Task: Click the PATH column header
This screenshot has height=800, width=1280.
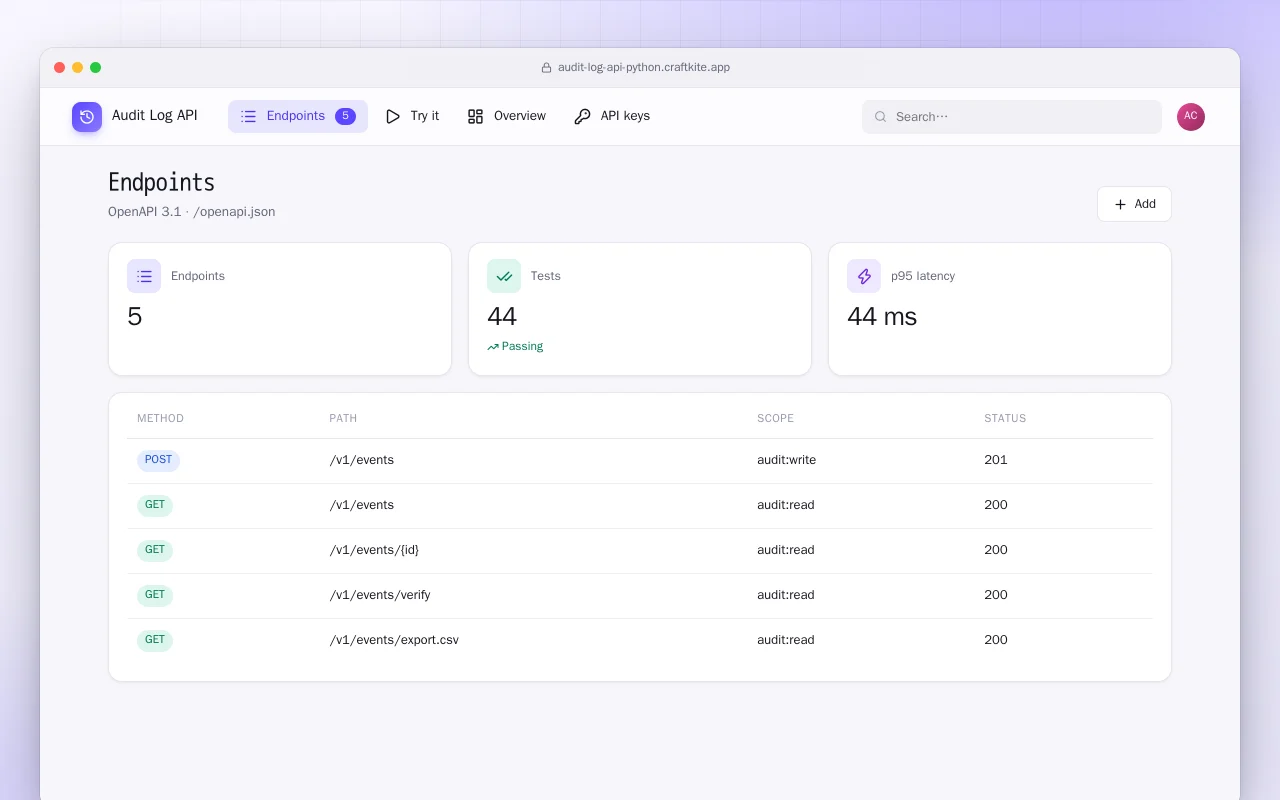Action: (343, 418)
